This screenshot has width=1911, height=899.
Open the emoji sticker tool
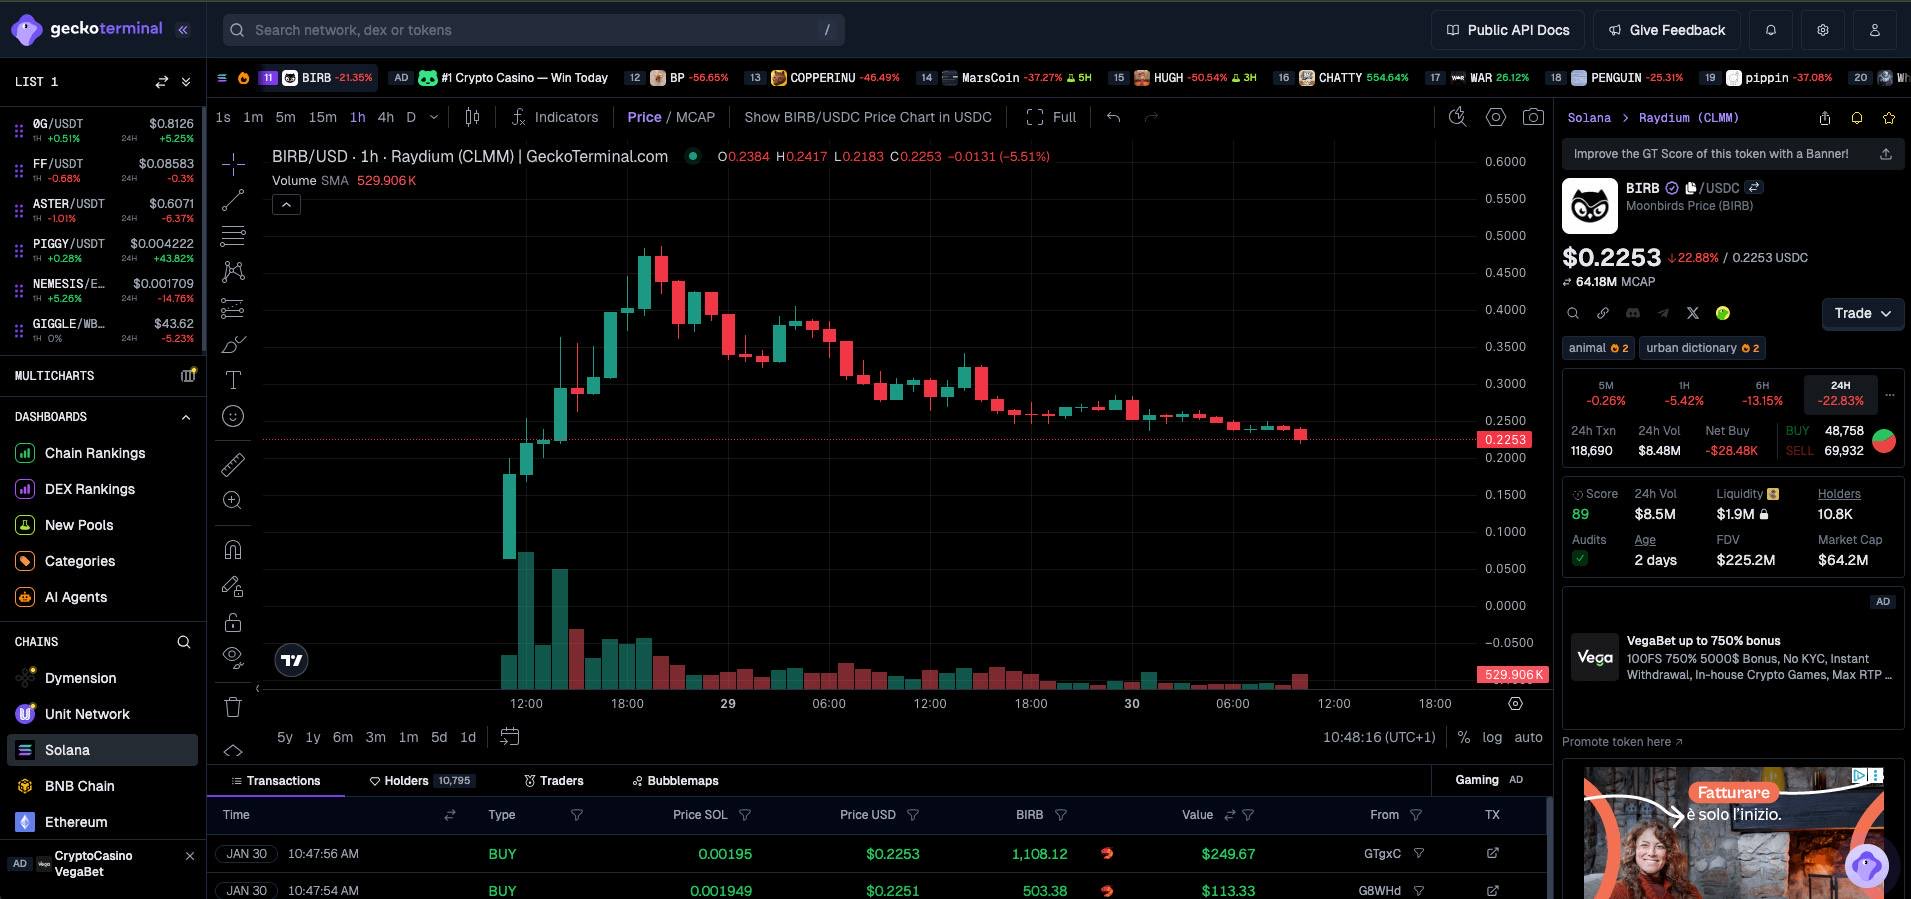(233, 416)
